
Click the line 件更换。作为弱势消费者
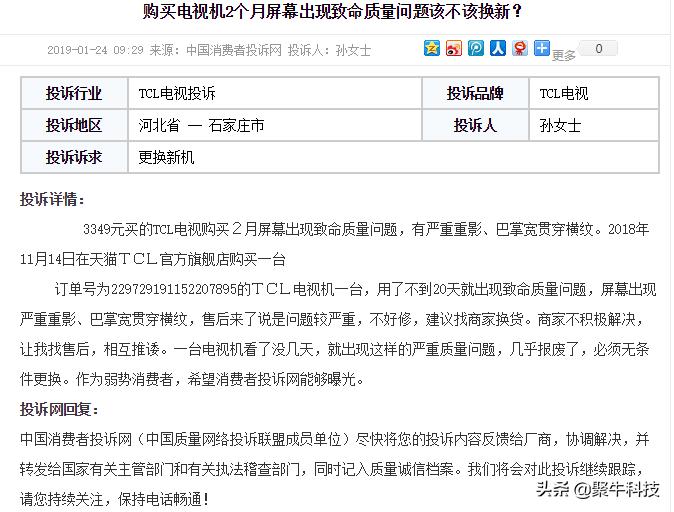pyautogui.click(x=192, y=379)
